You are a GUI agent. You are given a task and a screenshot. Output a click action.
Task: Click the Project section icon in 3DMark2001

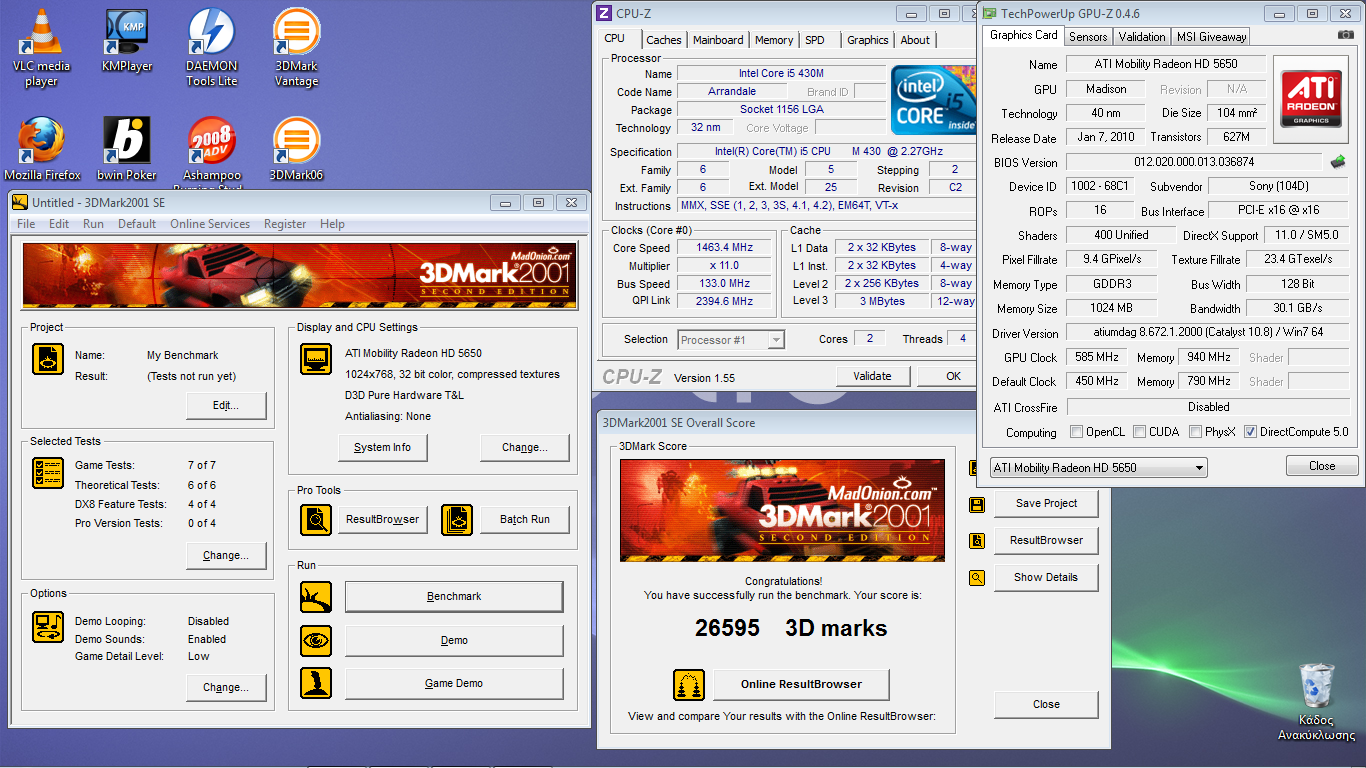(48, 359)
